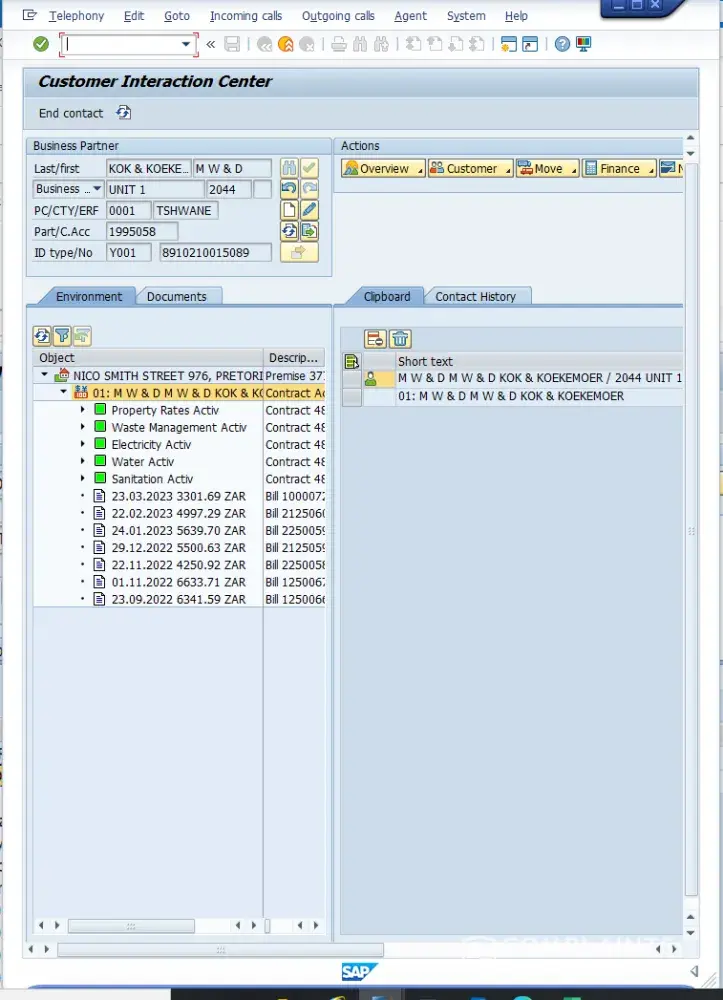Viewport: 723px width, 1000px height.
Task: Click the Help question mark icon
Action: 562,44
